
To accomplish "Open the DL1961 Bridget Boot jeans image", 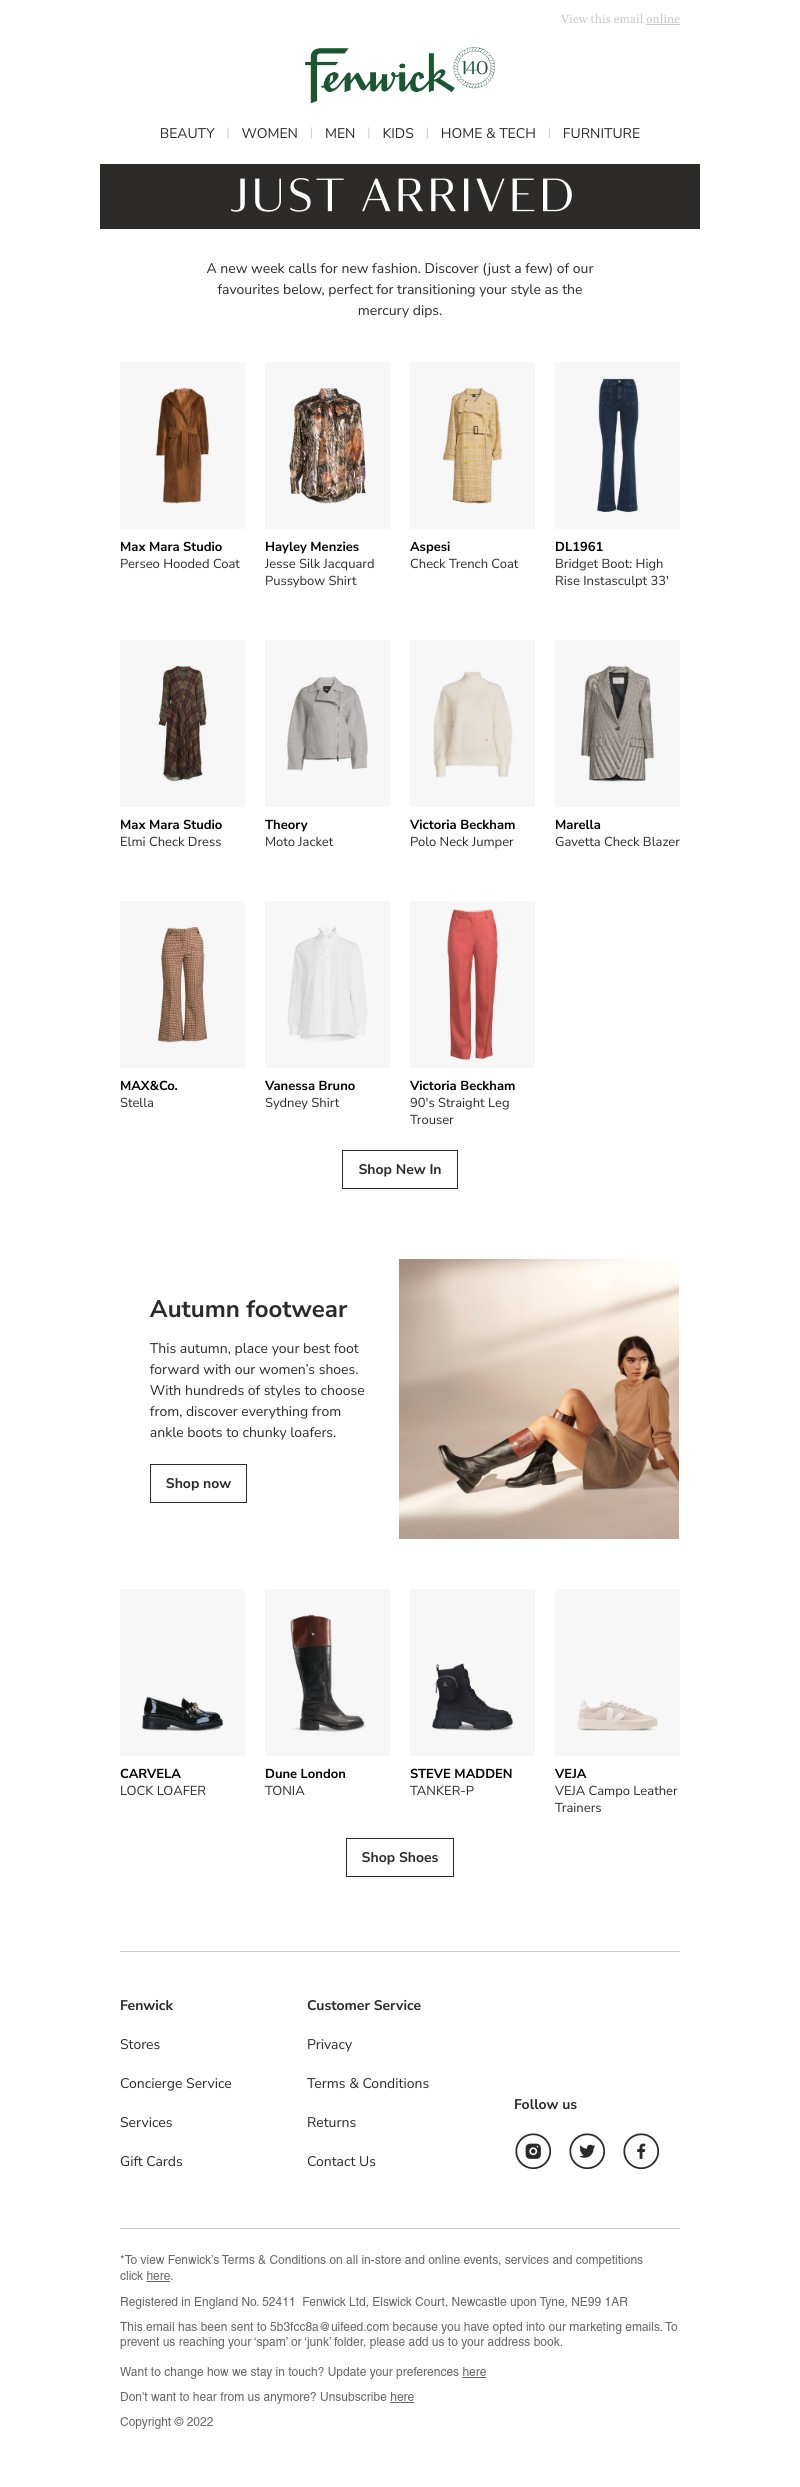I will click(x=617, y=445).
